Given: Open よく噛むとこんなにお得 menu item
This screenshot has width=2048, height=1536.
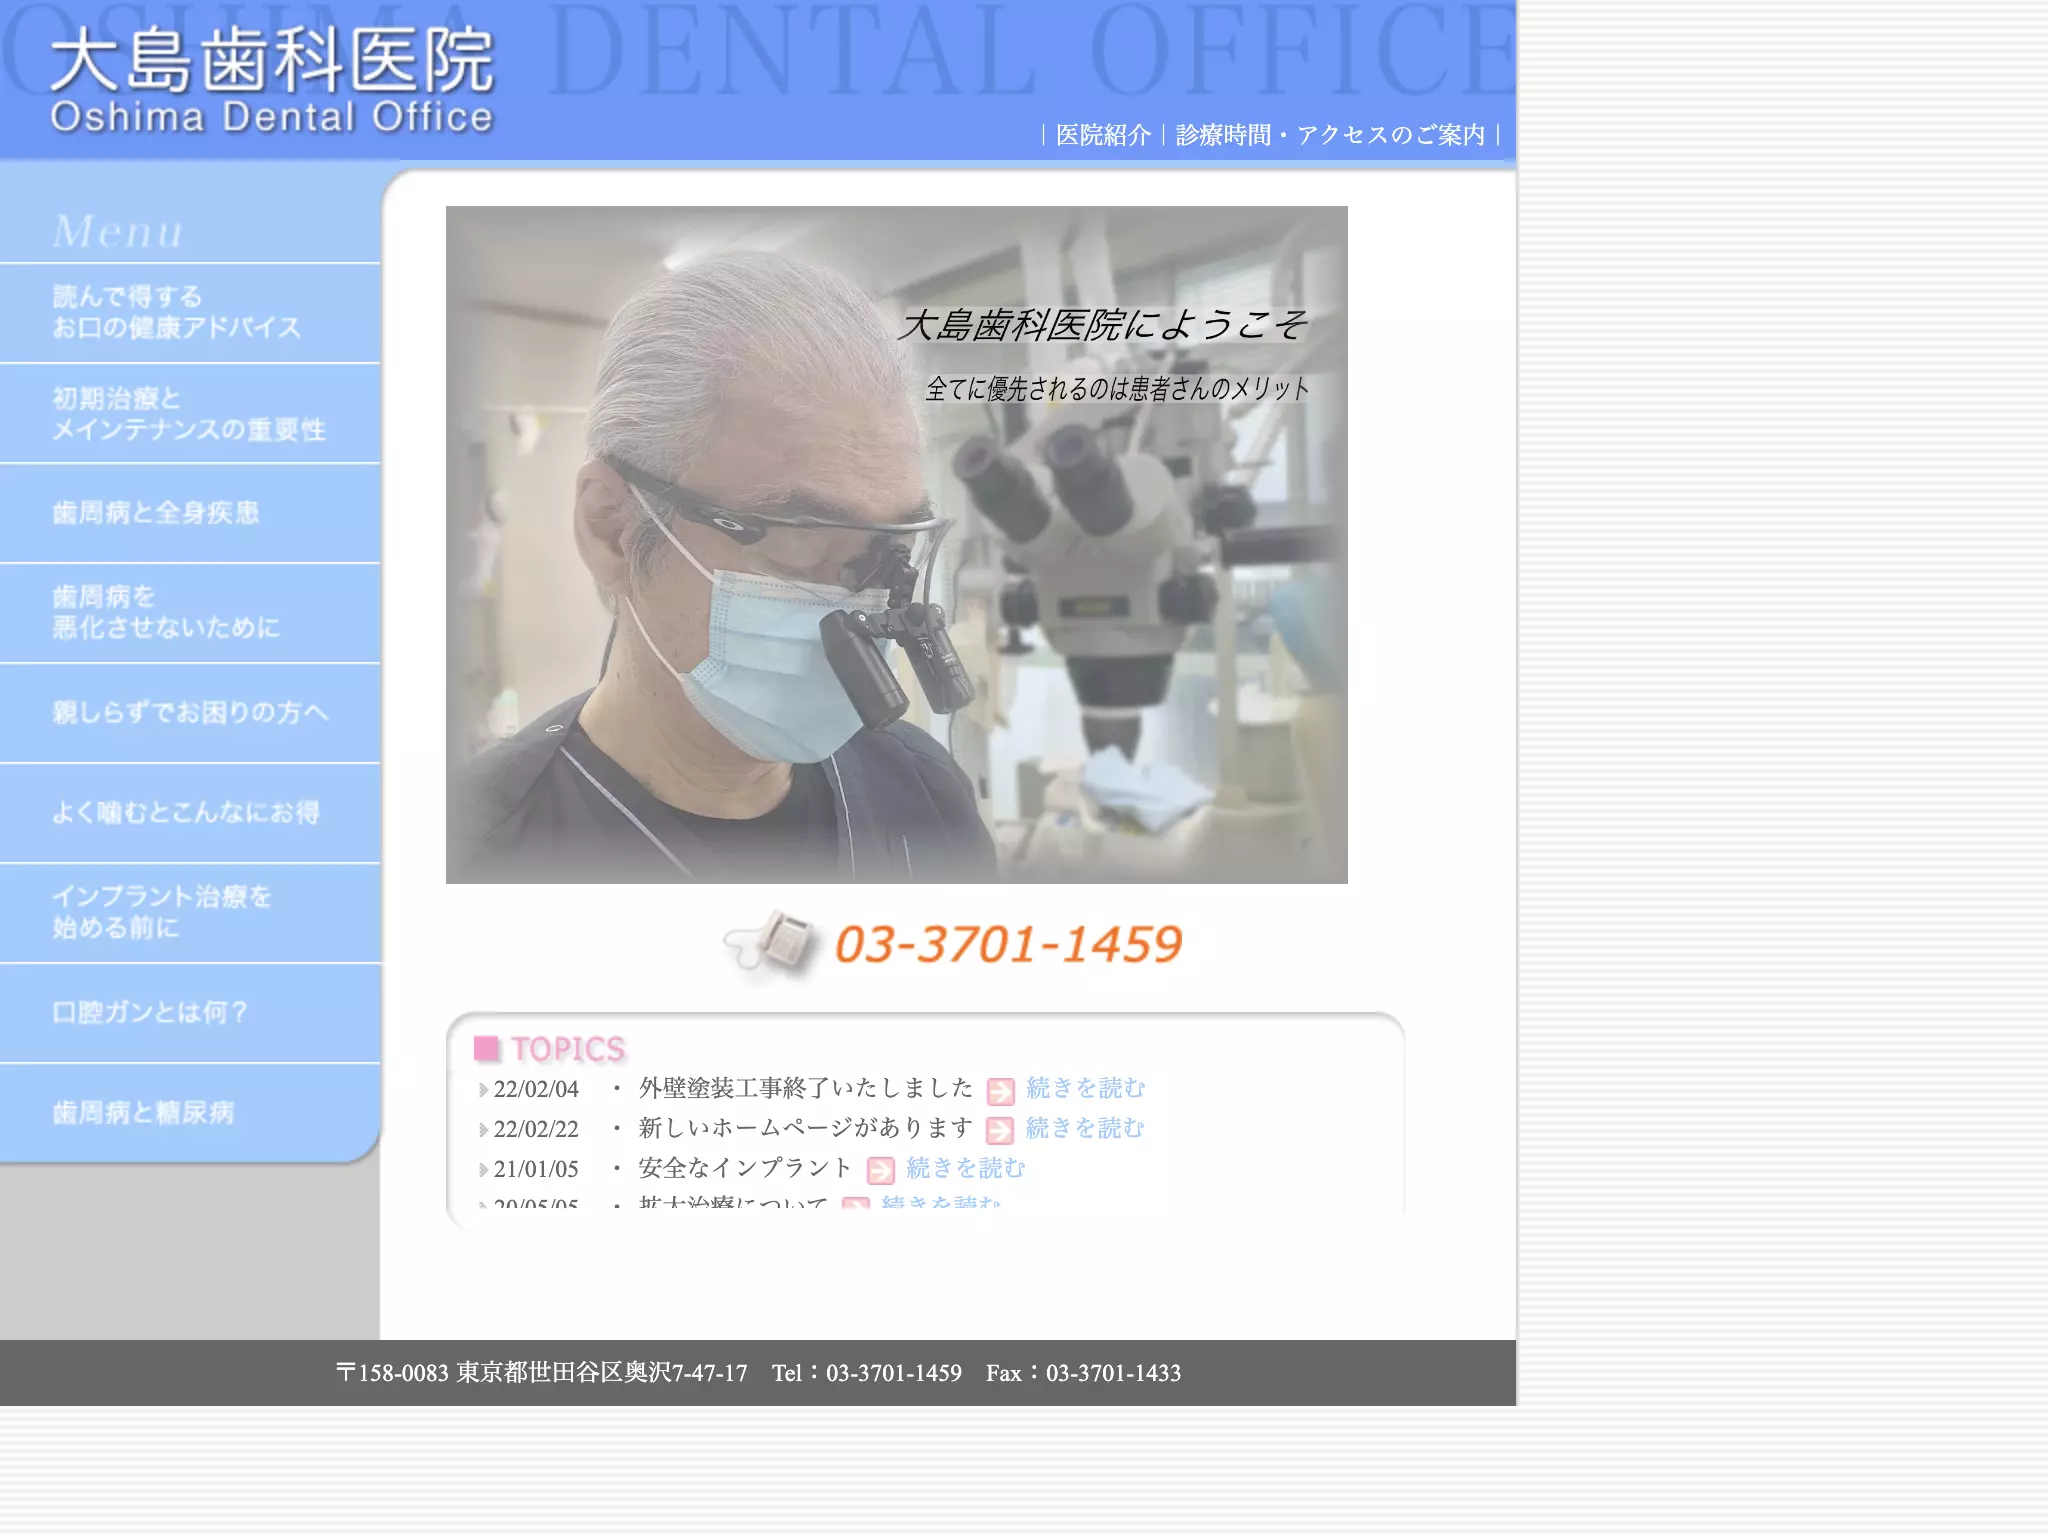Looking at the screenshot, I should pos(190,813).
